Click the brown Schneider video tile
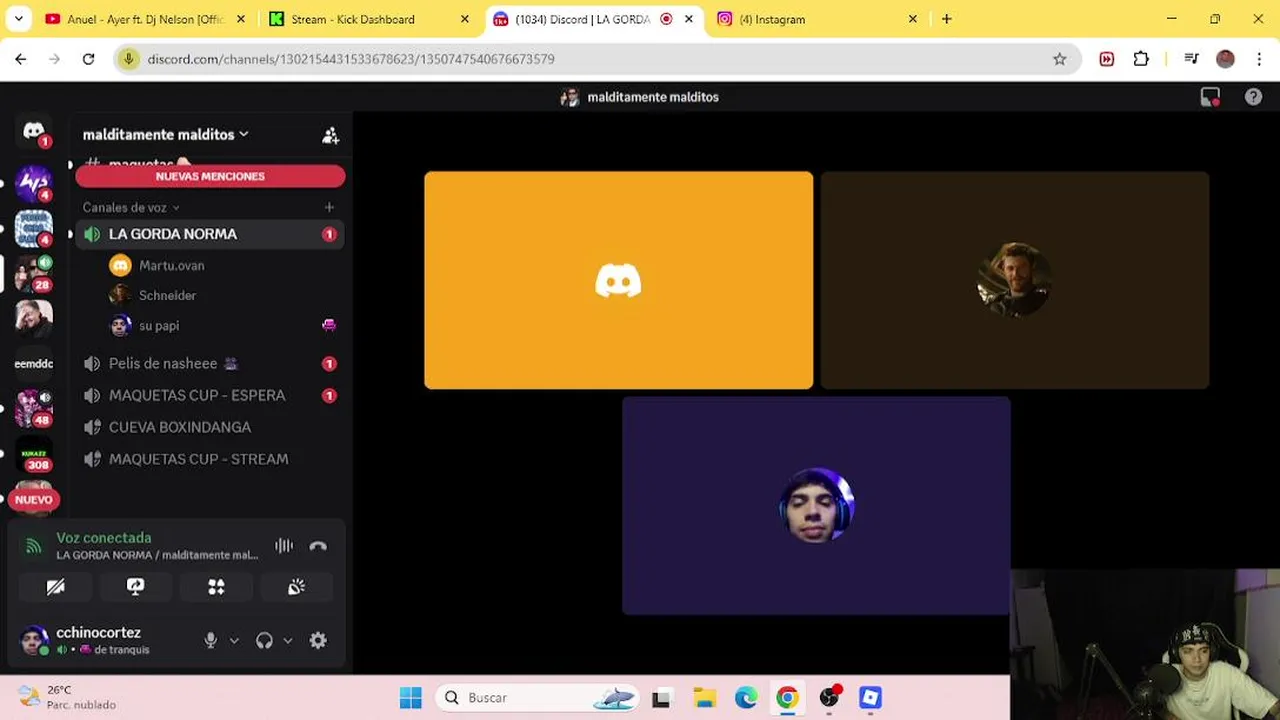Viewport: 1280px width, 720px height. pos(1014,280)
